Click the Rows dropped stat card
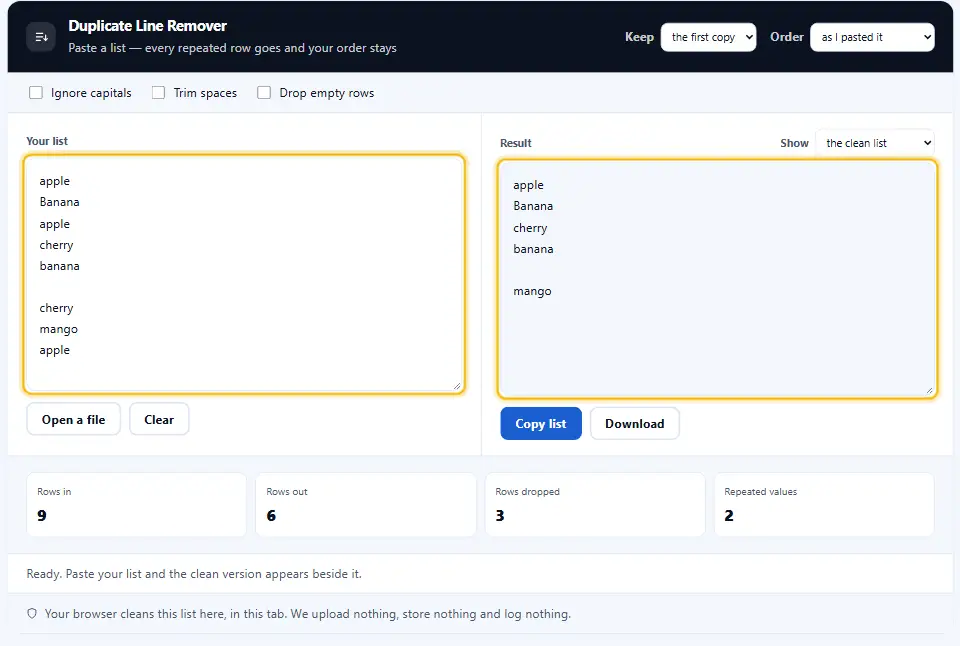This screenshot has height=646, width=960. 594,505
